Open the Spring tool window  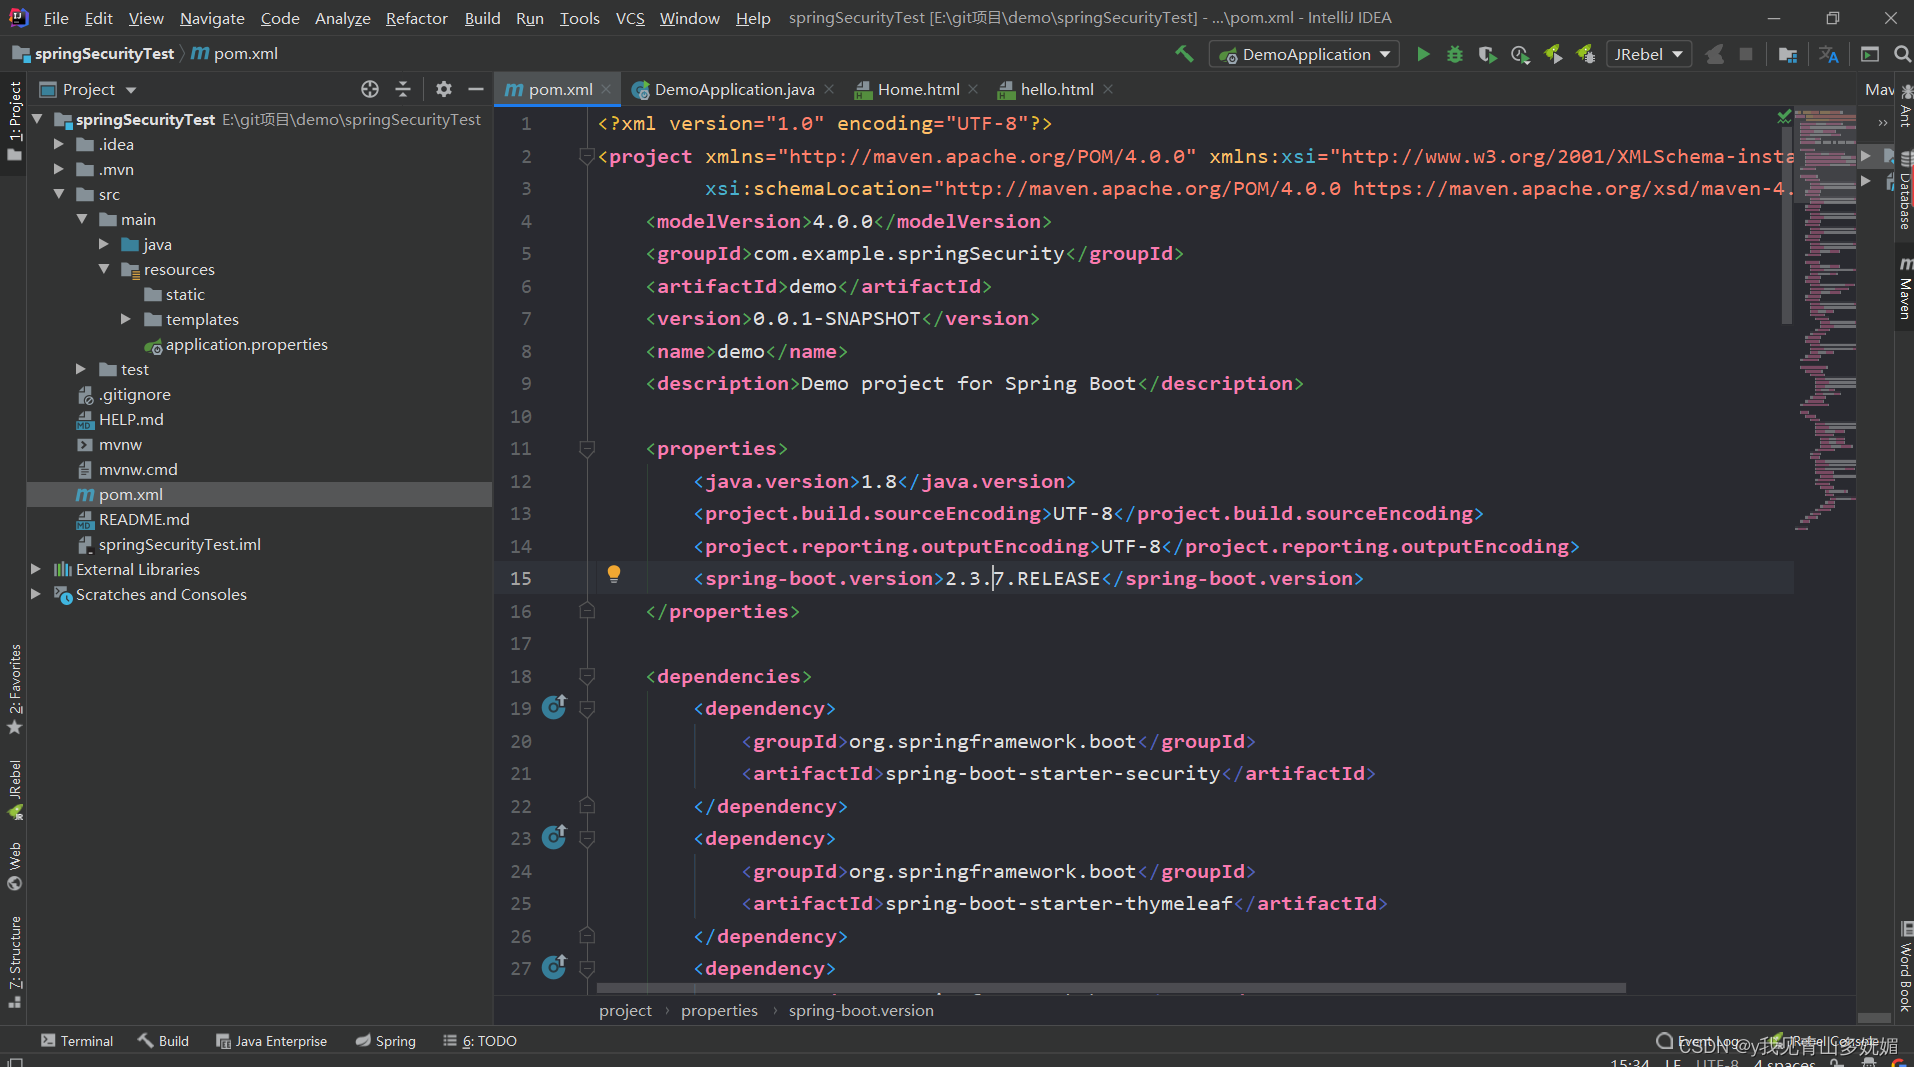(386, 1041)
